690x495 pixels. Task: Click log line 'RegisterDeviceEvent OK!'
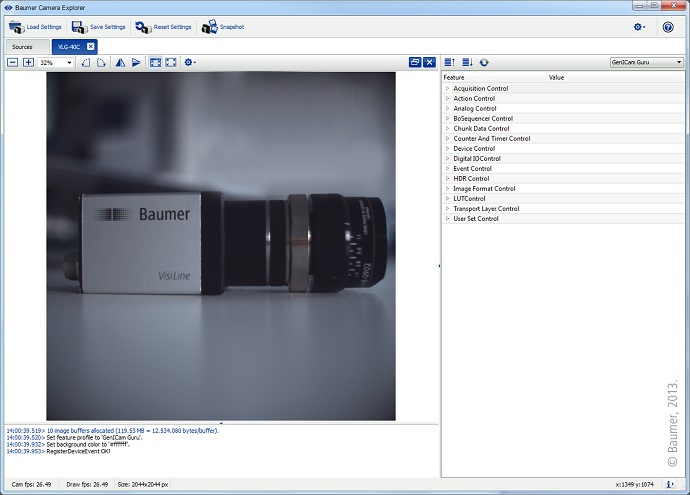(58, 451)
